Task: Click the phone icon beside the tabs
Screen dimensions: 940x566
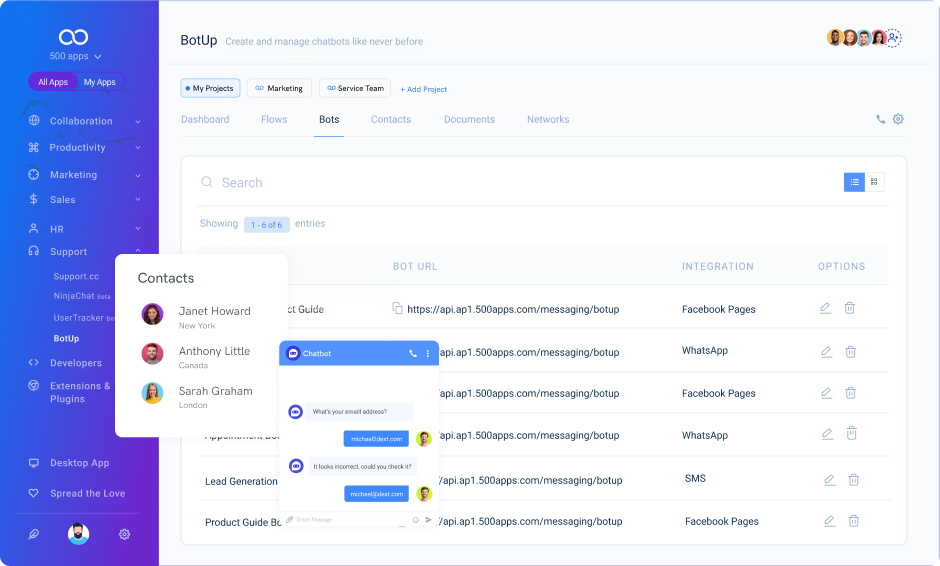Action: [880, 119]
